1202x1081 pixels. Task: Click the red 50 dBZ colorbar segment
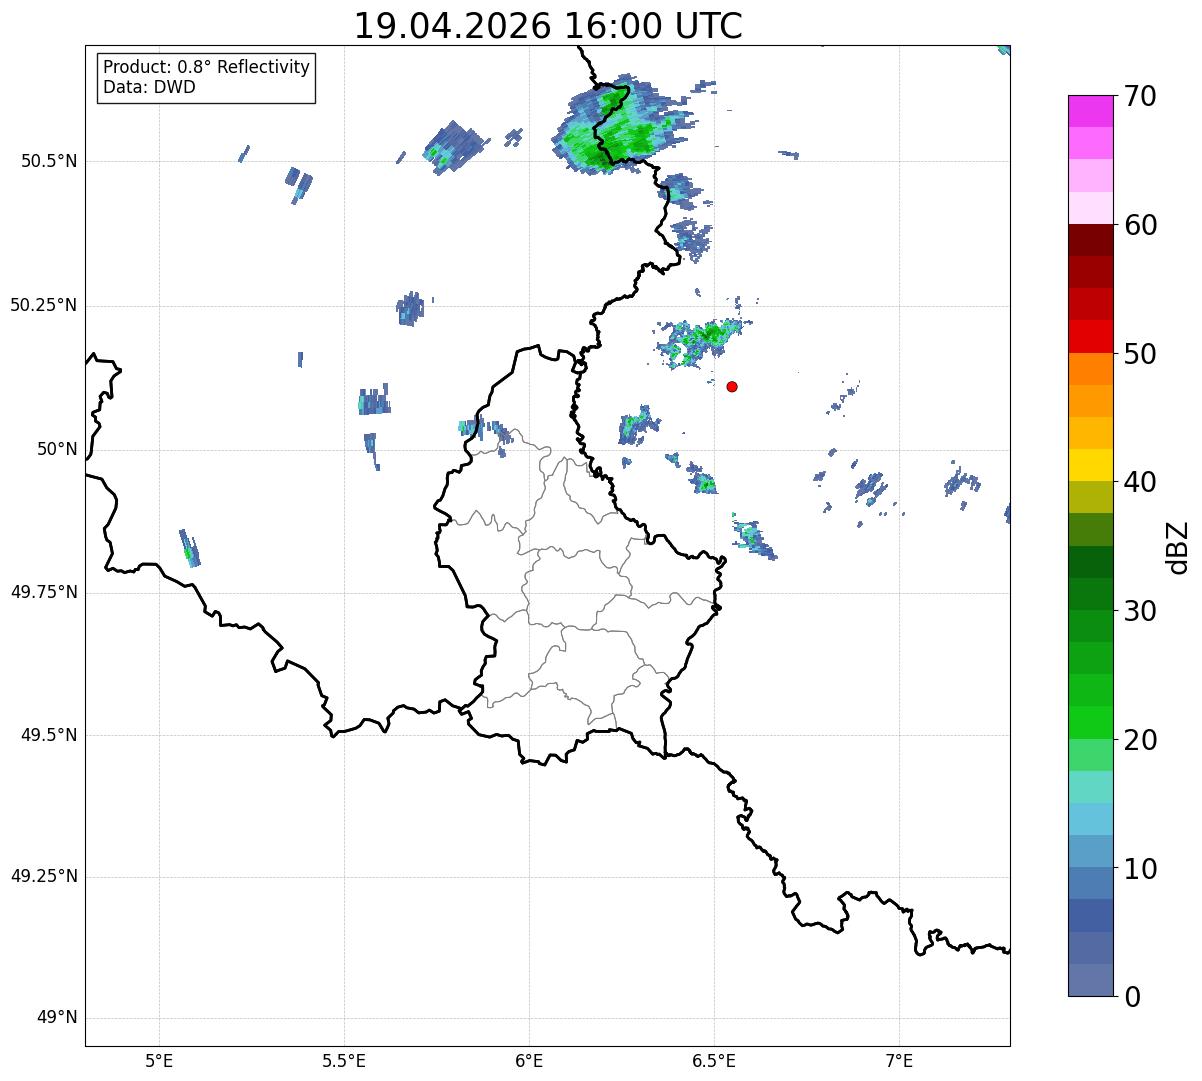click(1090, 336)
